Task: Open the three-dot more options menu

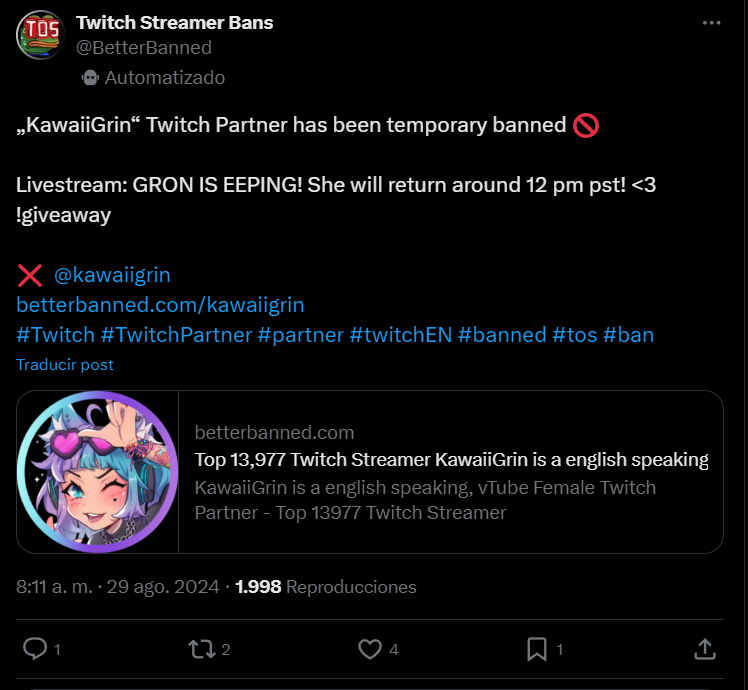Action: [x=711, y=23]
